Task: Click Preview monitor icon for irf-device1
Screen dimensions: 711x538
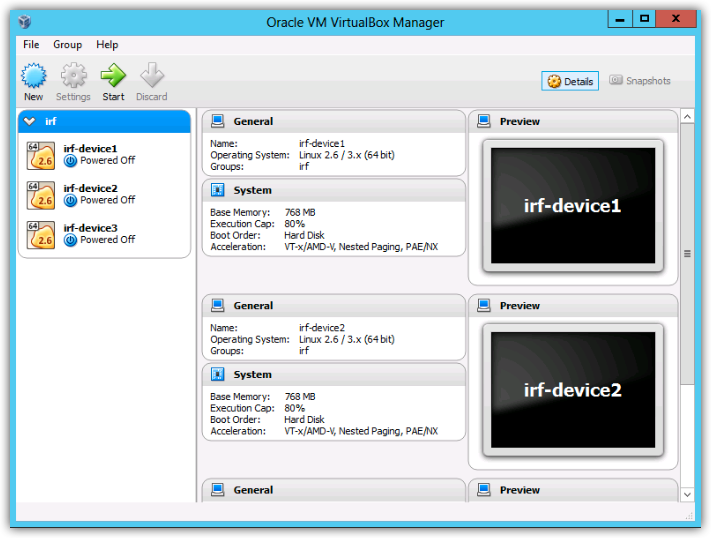Action: pyautogui.click(x=484, y=121)
